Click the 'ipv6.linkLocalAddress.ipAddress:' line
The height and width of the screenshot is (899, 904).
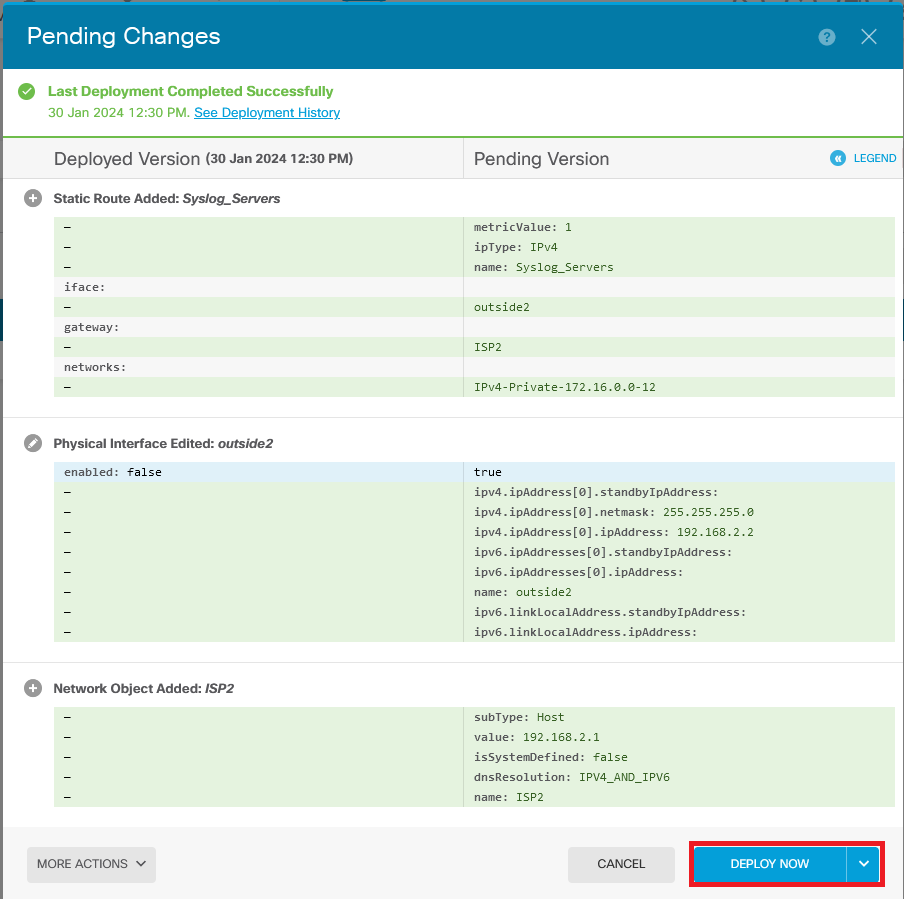[x=585, y=632]
